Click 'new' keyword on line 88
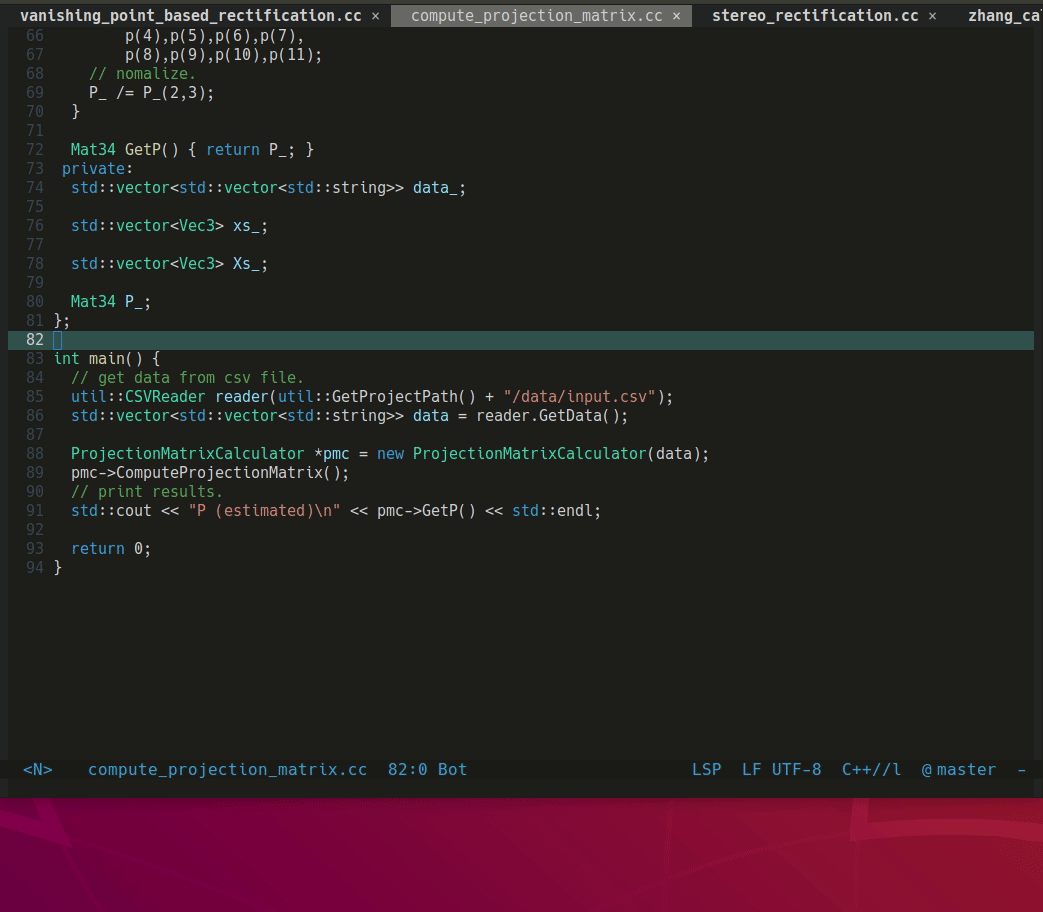The height and width of the screenshot is (912, 1043). 390,454
